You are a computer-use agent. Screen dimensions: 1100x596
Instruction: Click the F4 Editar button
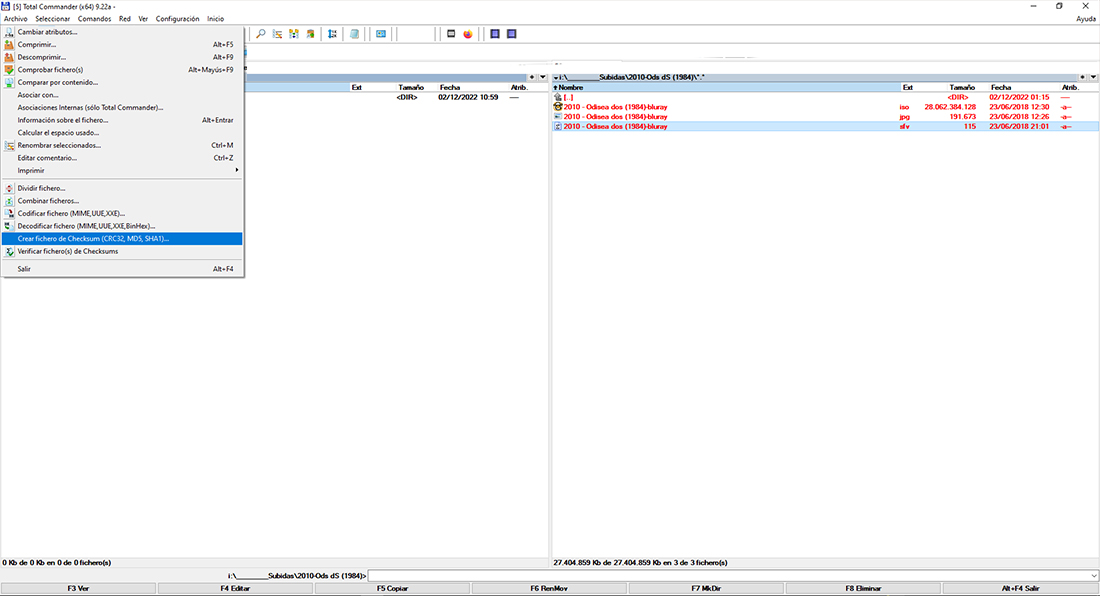(x=235, y=588)
